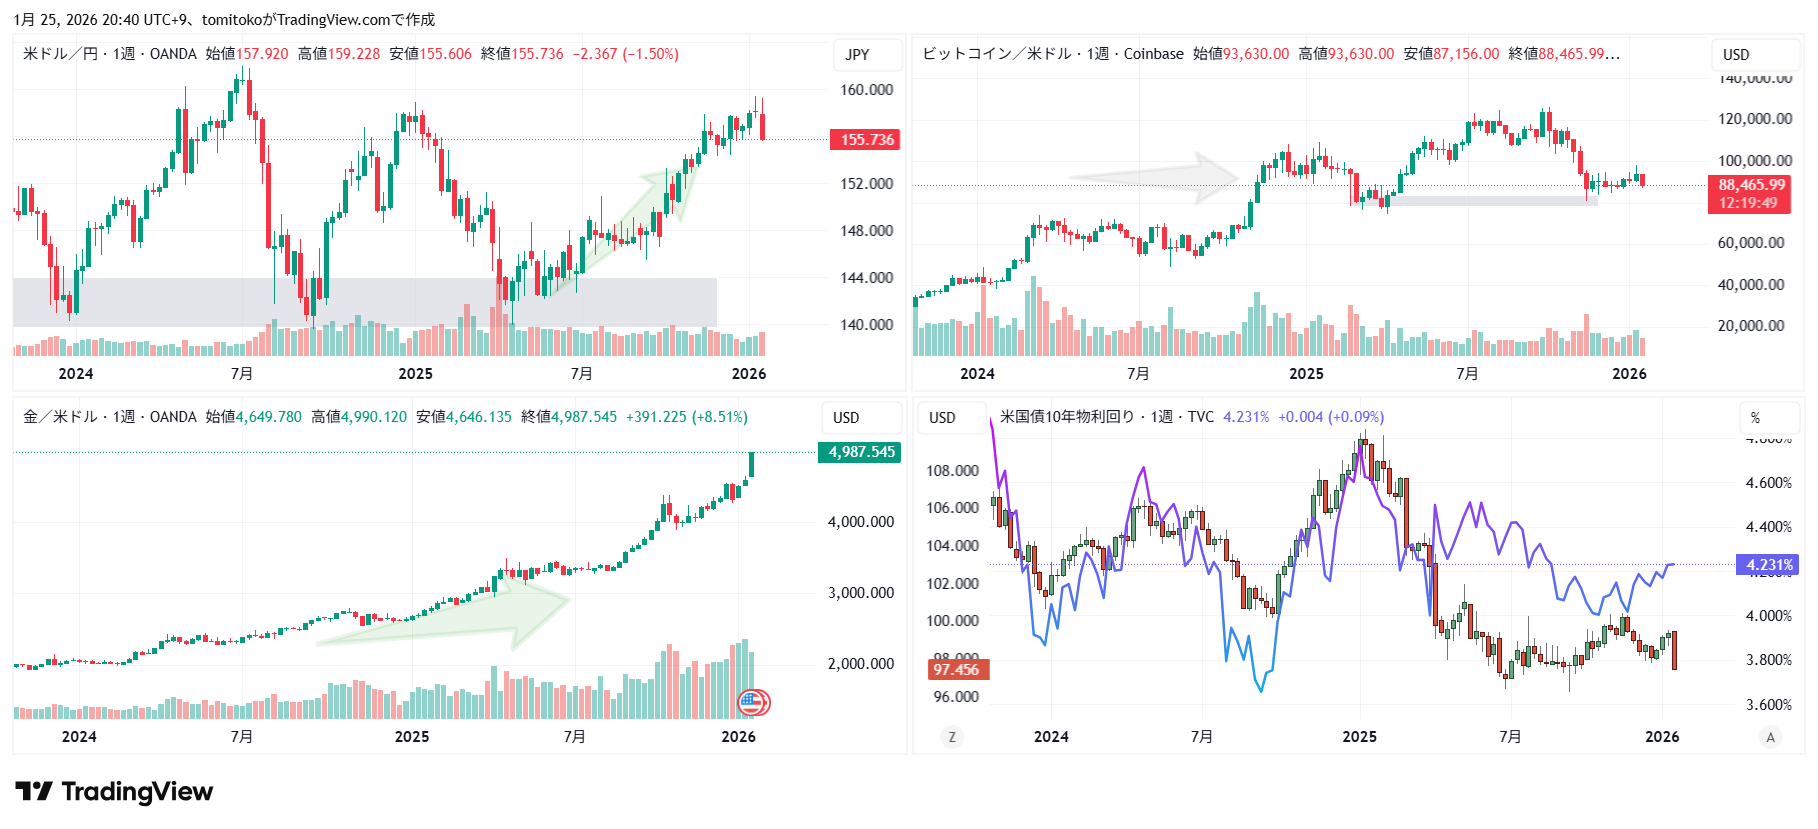Click the 4,987.545 gold price label
The image size is (1818, 829).
click(x=860, y=452)
